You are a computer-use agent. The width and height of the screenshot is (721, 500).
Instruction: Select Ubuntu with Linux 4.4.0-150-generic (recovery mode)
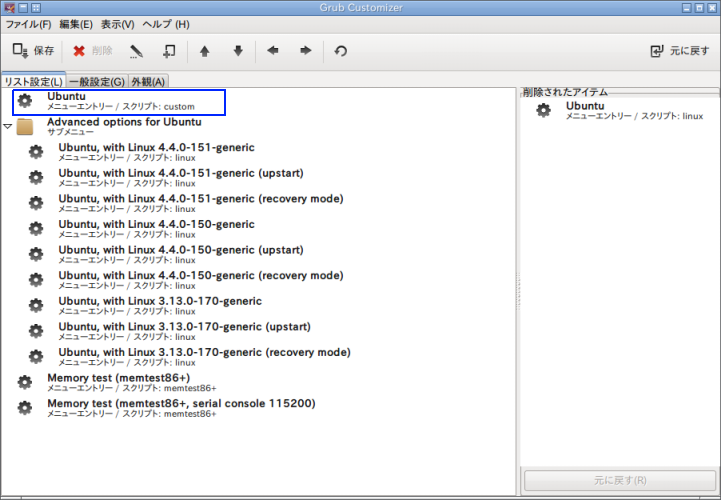[201, 280]
